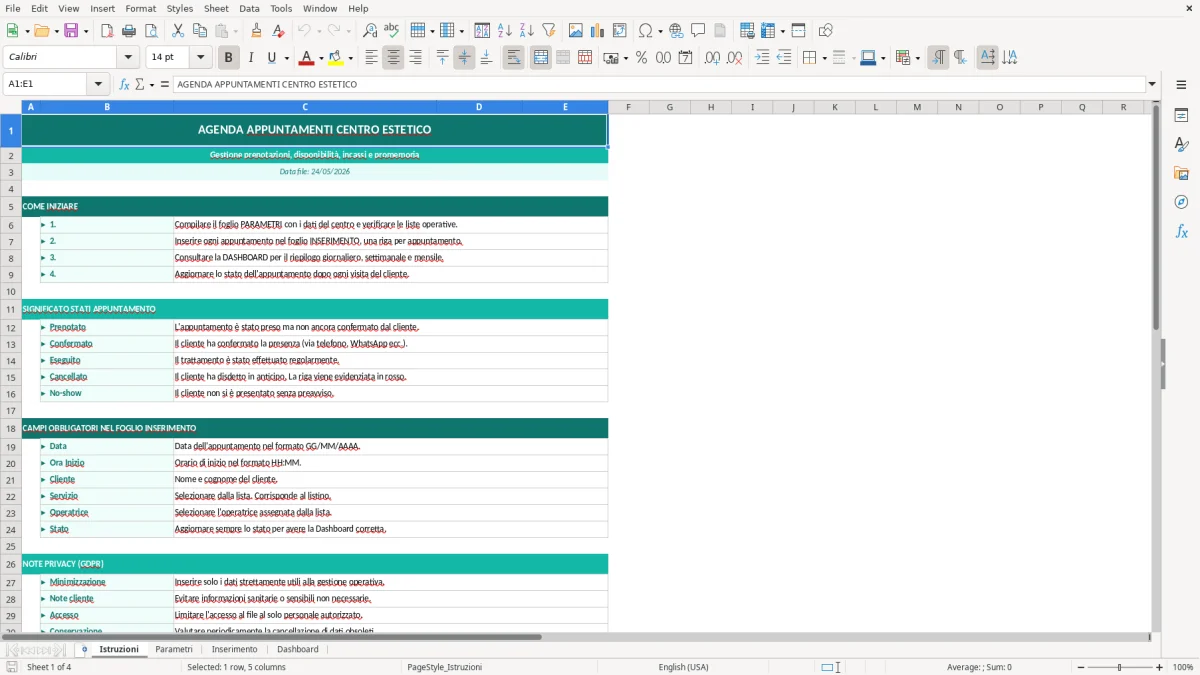Open Find & Replace

[x=370, y=31]
